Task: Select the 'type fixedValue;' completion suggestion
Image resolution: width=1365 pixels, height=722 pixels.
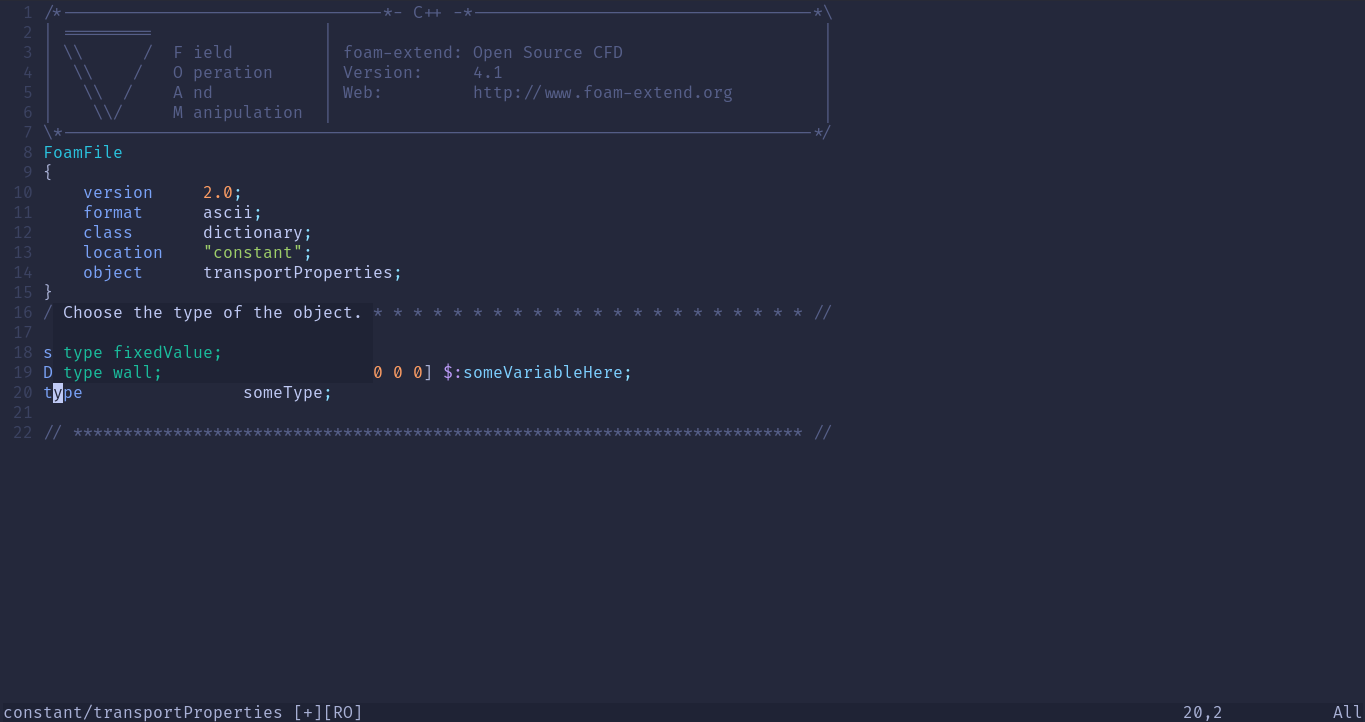Action: pos(142,352)
